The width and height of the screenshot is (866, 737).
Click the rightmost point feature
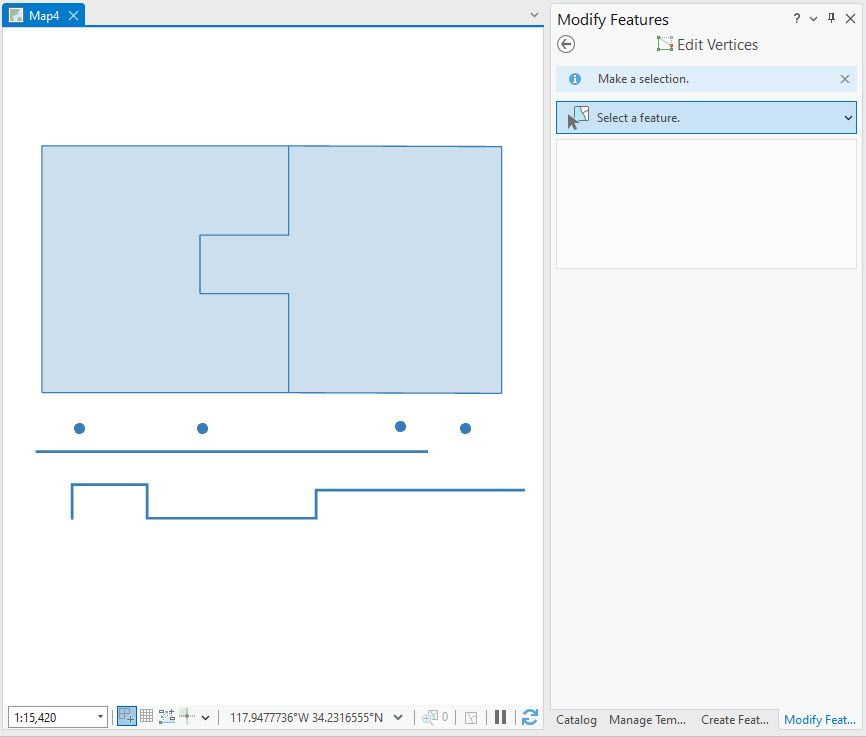tap(466, 428)
